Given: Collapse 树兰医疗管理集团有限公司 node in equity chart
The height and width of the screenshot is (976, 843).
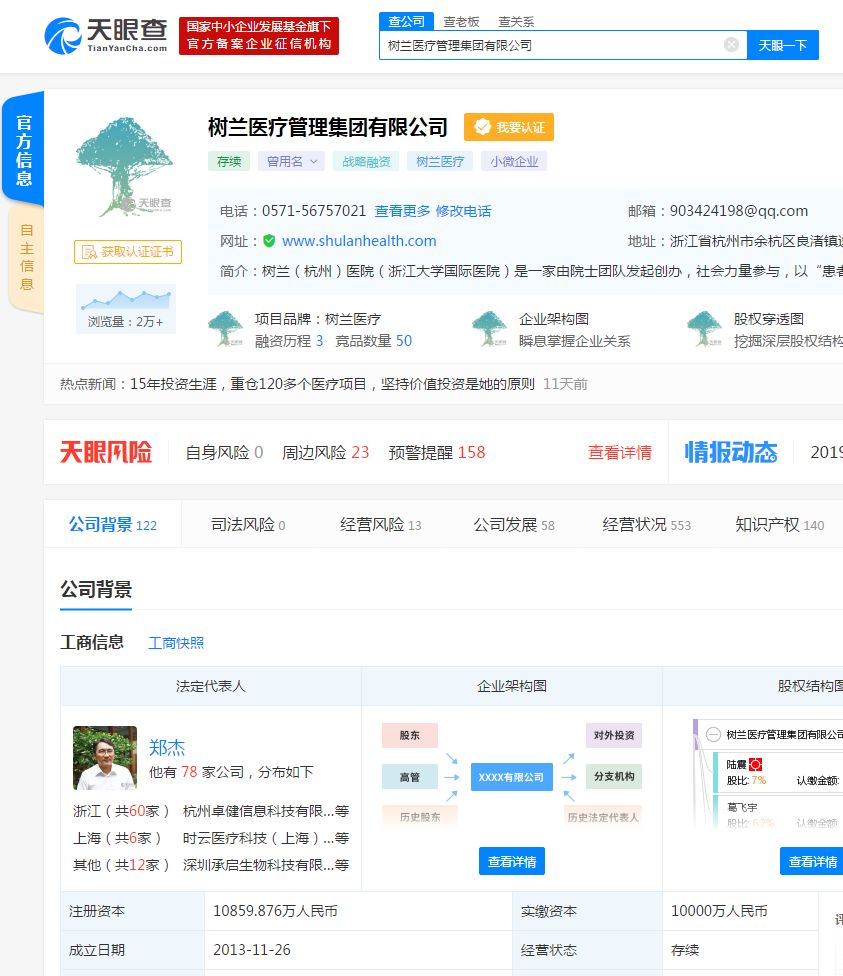Looking at the screenshot, I should pyautogui.click(x=713, y=733).
